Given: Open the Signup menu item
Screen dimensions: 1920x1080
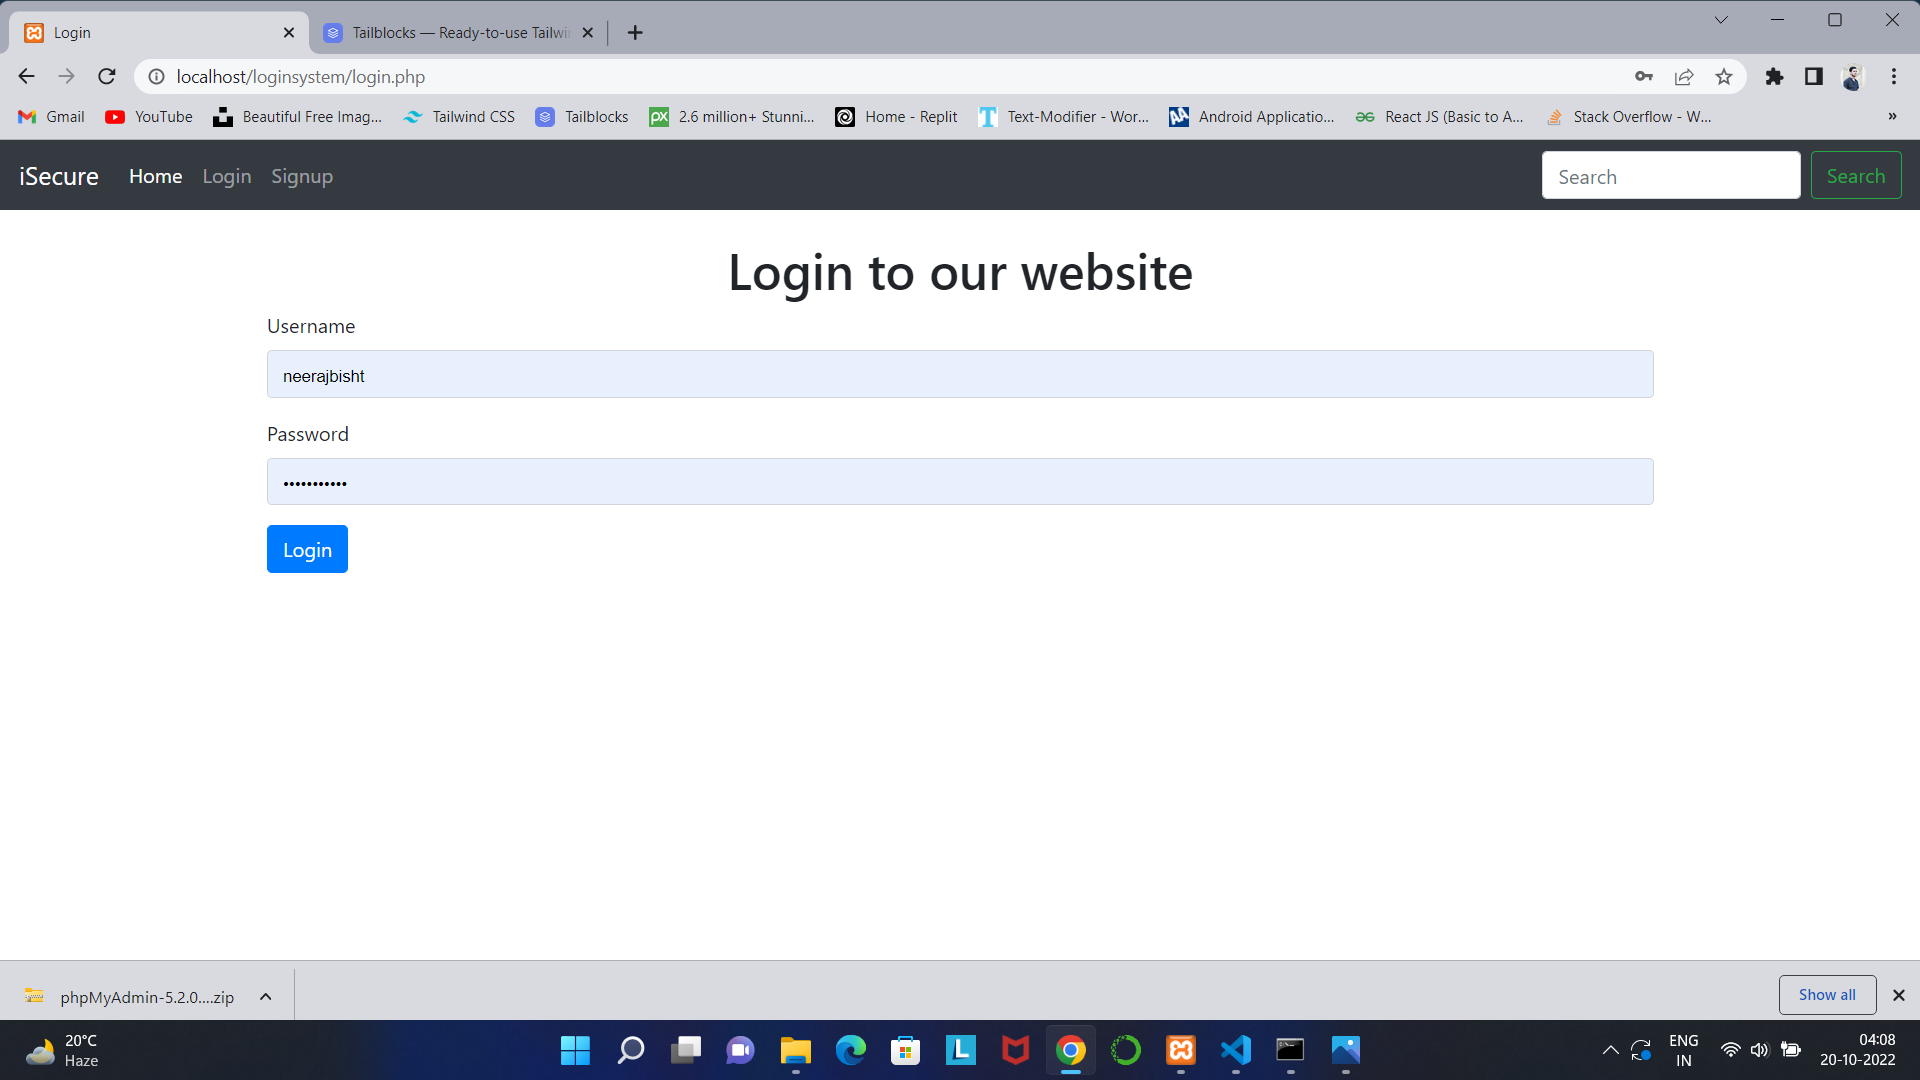Looking at the screenshot, I should pyautogui.click(x=302, y=176).
